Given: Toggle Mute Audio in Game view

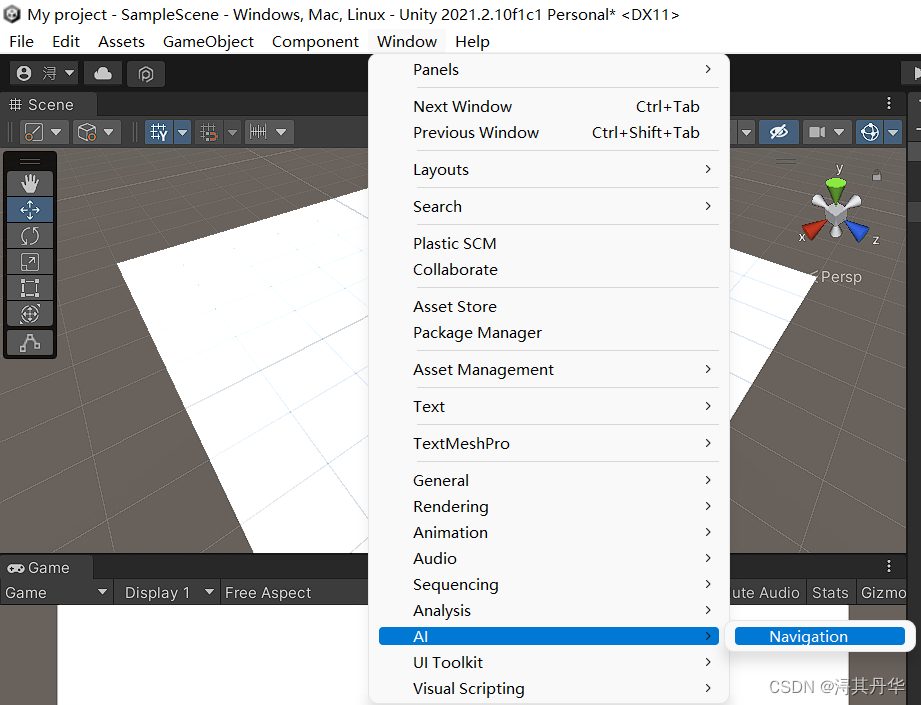Looking at the screenshot, I should click(765, 592).
